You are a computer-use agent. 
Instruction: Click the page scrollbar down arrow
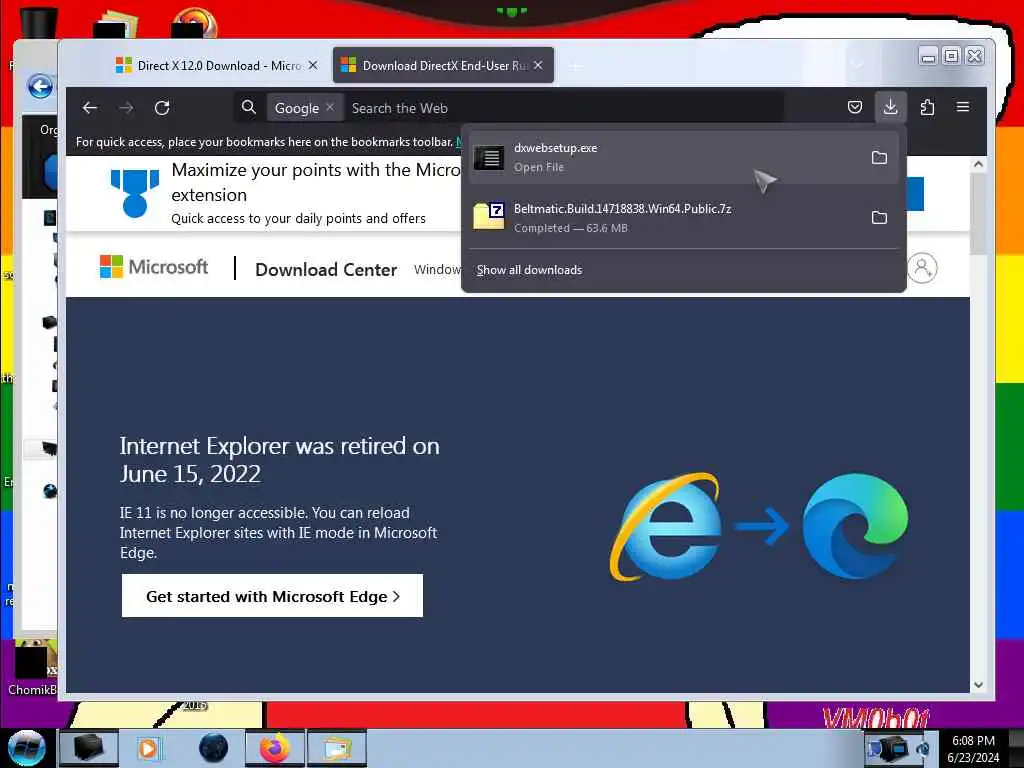point(978,685)
